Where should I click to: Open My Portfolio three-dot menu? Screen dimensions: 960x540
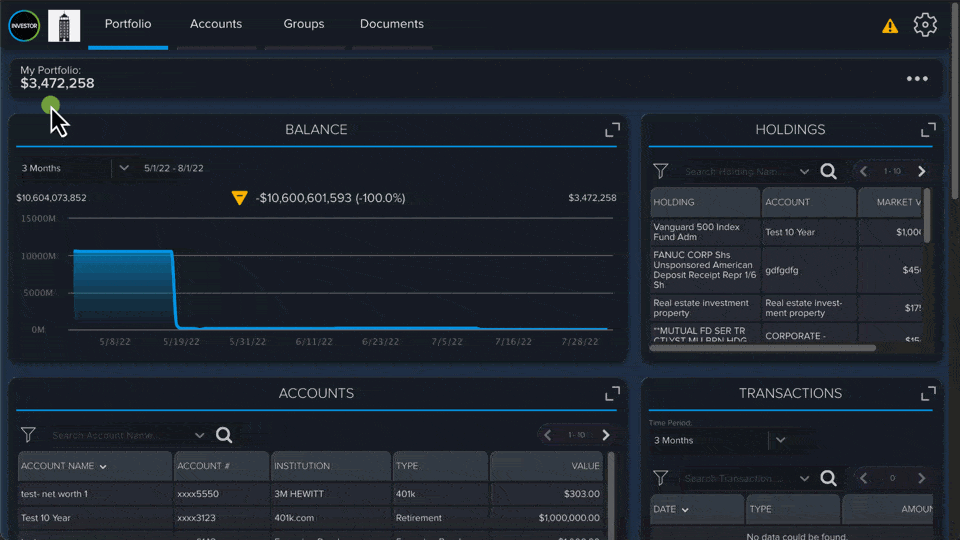917,78
